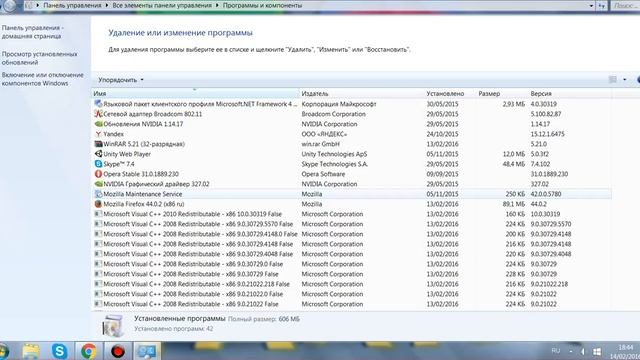Viewport: 640px width, 360px height.
Task: Select Opera Stable 31.0.1889.230 entry
Action: (x=141, y=174)
